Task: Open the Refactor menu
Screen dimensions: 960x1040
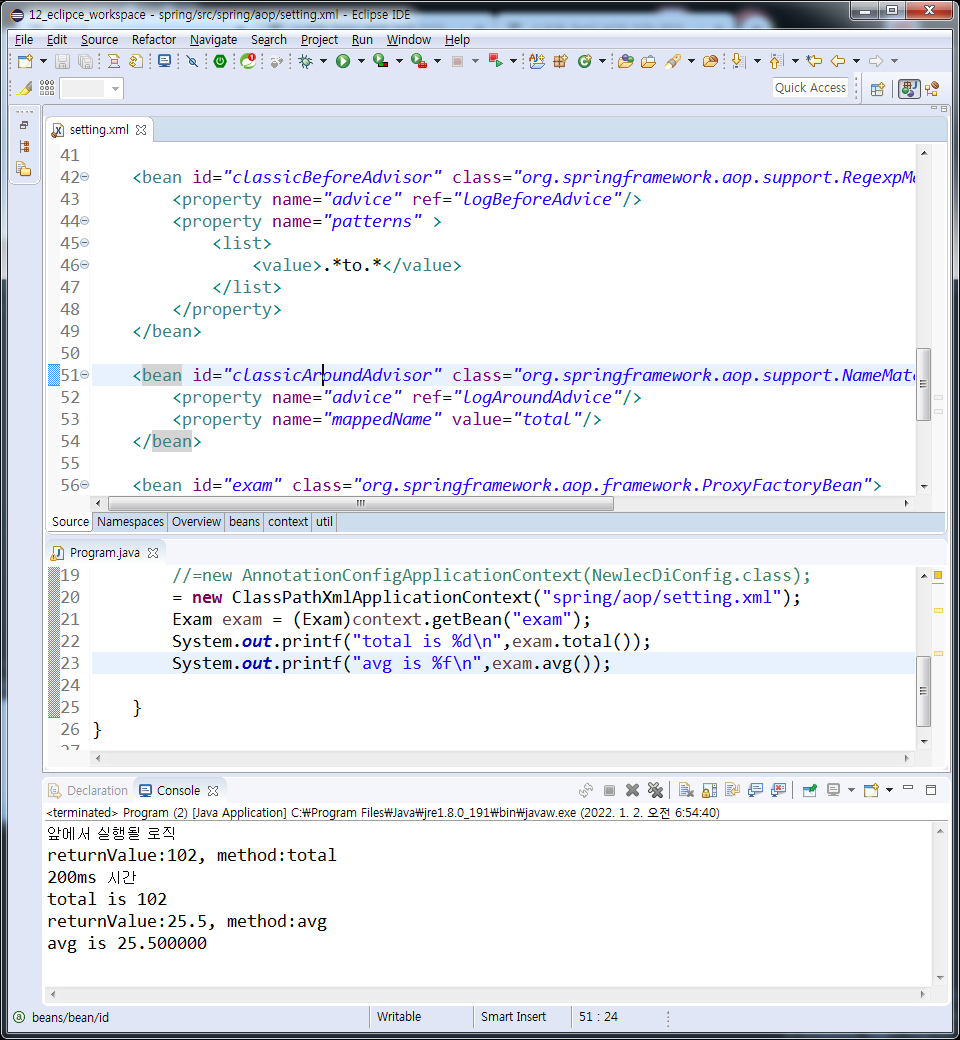Action: point(154,40)
